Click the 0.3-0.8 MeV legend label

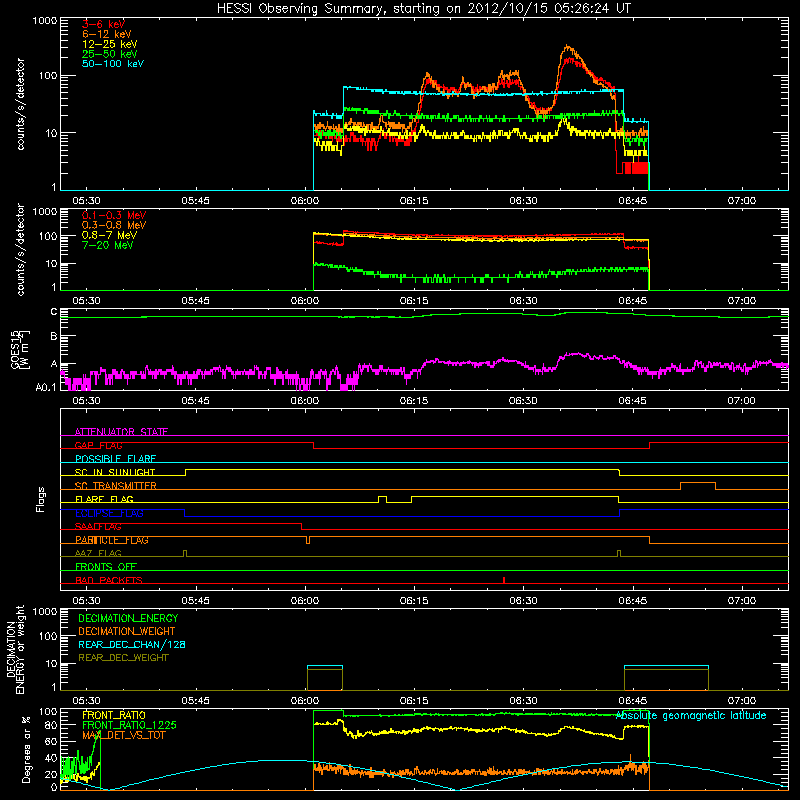click(x=114, y=225)
